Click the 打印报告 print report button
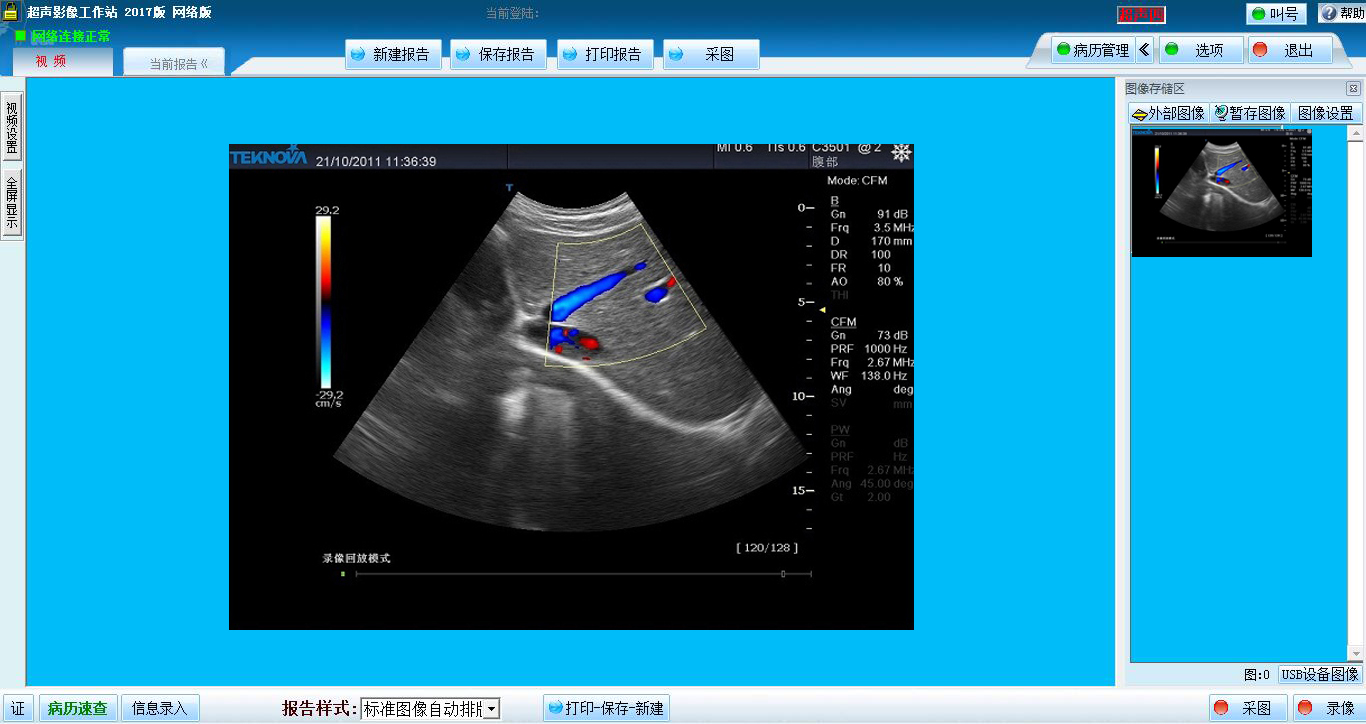This screenshot has height=724, width=1366. (605, 54)
